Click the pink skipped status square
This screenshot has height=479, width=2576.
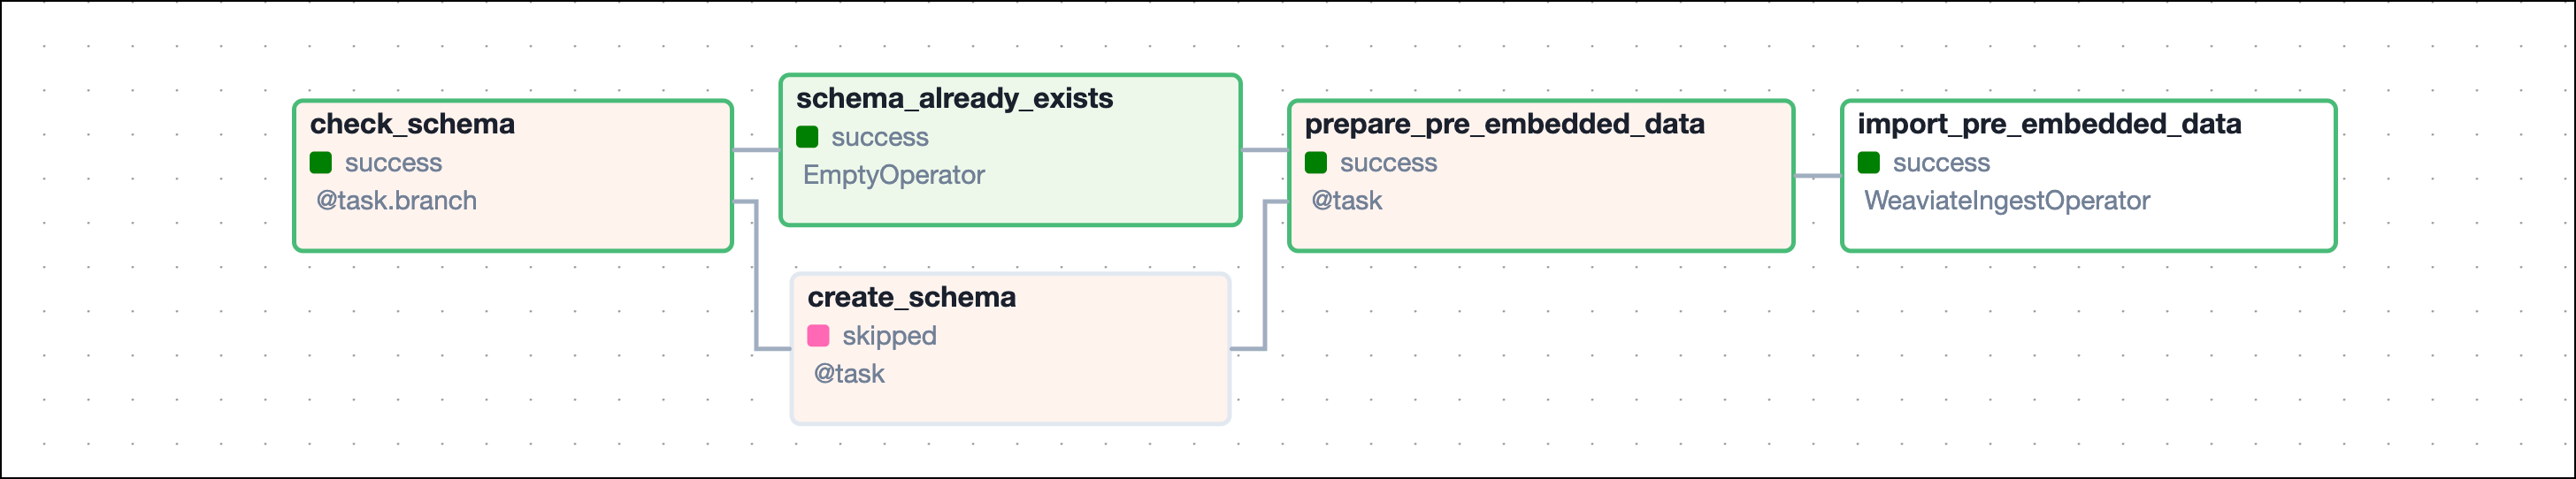click(818, 336)
